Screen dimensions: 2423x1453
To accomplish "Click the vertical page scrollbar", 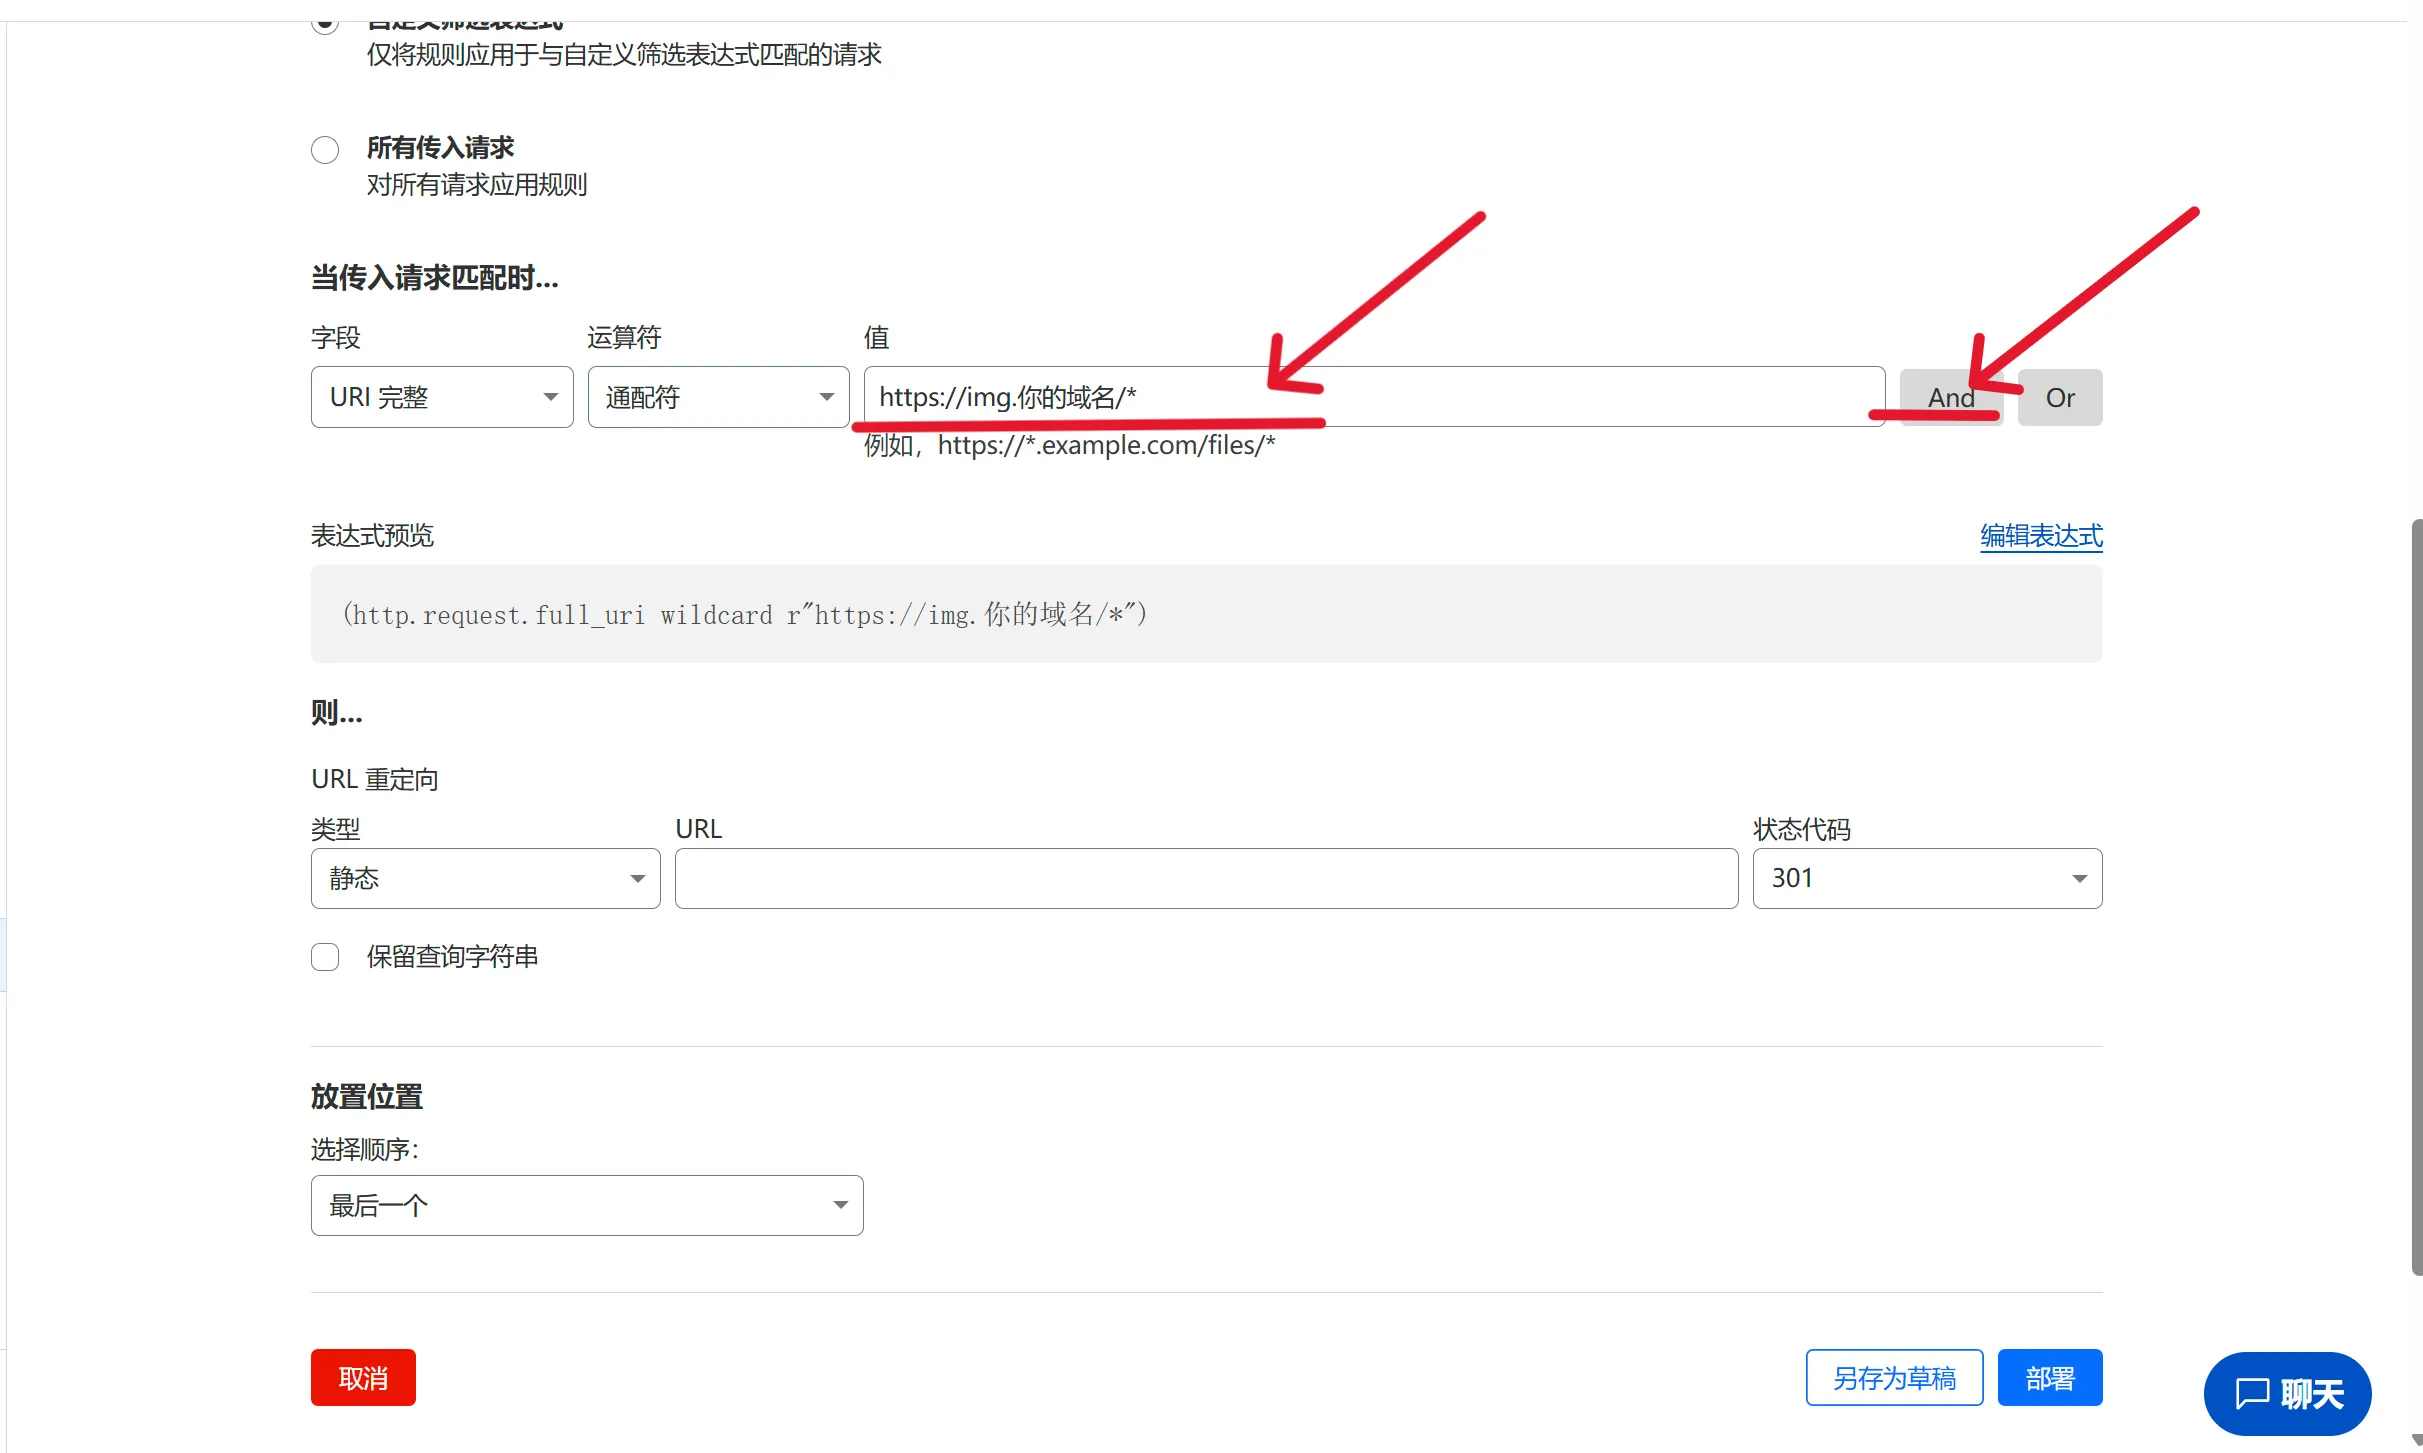I will [2416, 896].
